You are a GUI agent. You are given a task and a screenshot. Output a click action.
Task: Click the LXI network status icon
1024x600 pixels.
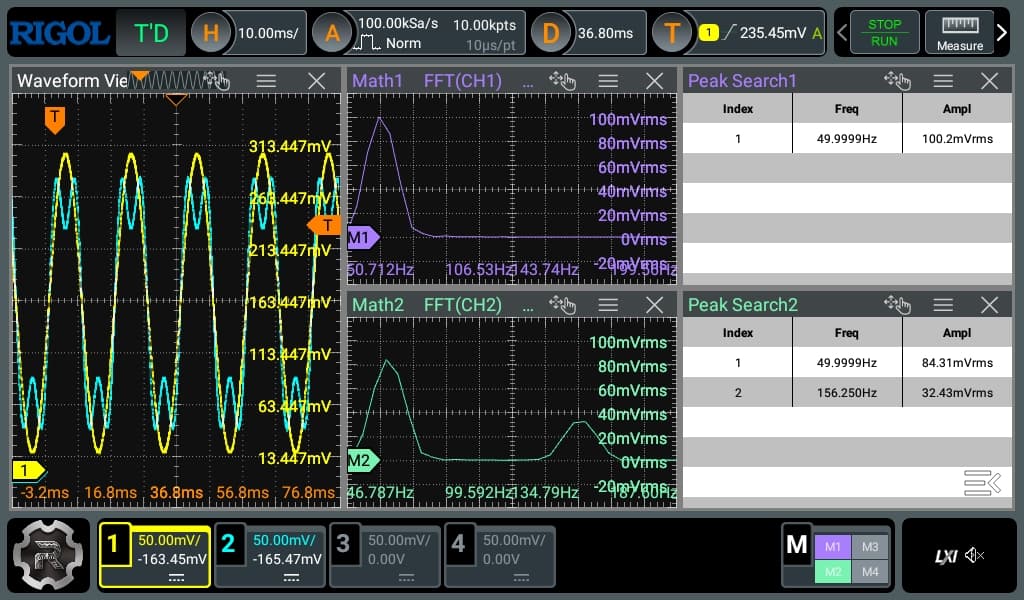(944, 554)
